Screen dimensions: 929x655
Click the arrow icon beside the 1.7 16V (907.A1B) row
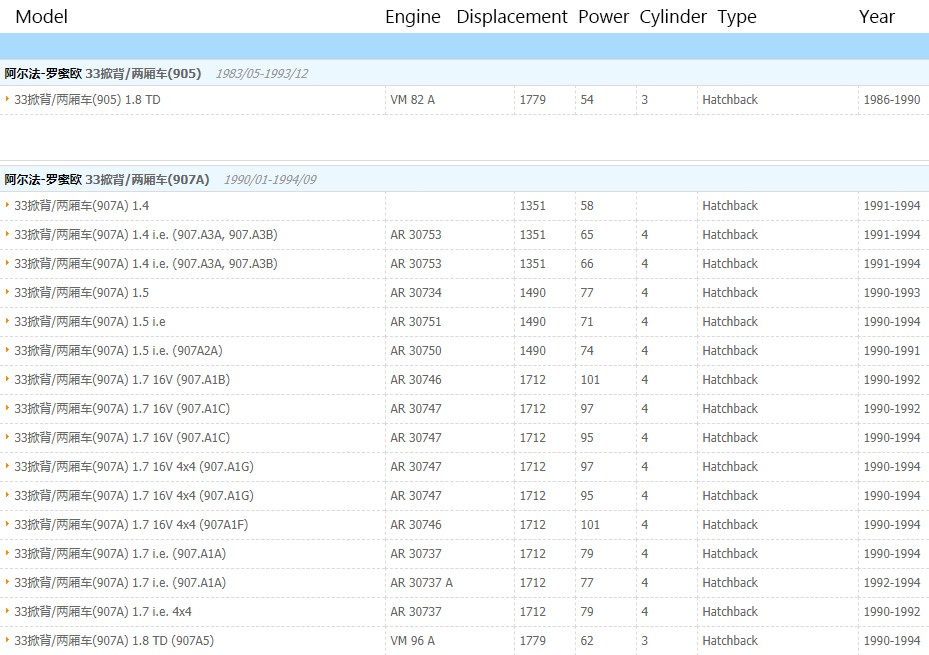point(7,379)
